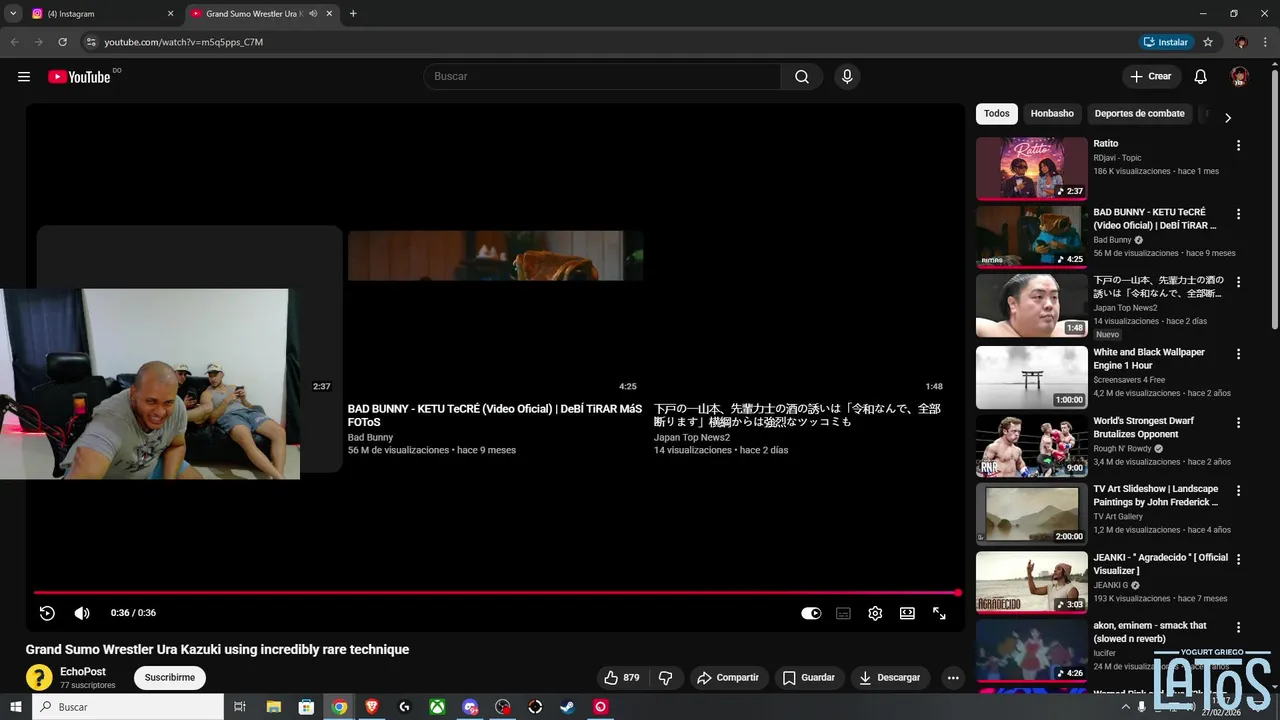
Task: View site information icon in address bar
Action: coord(91,42)
